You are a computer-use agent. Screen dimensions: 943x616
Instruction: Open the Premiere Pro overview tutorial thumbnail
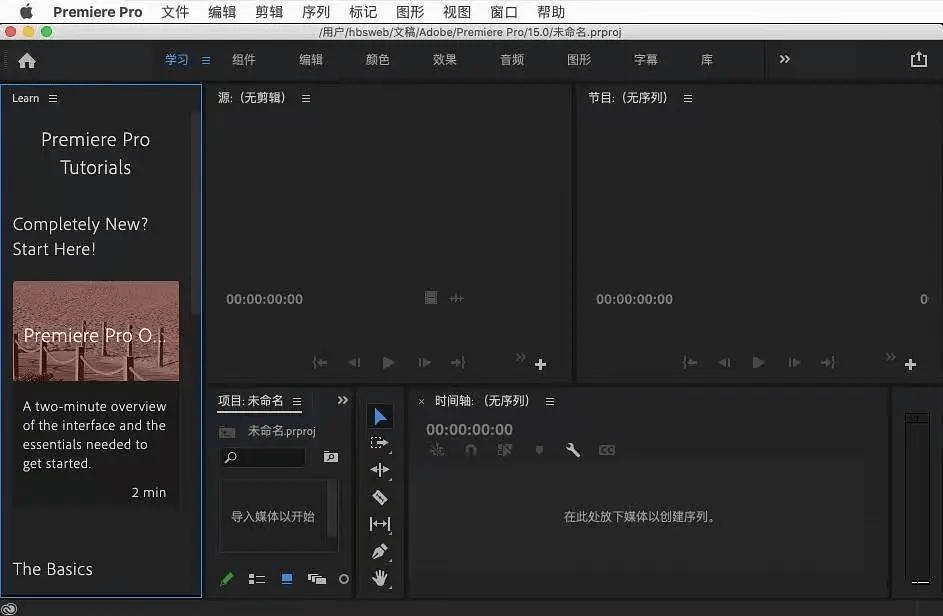(96, 331)
